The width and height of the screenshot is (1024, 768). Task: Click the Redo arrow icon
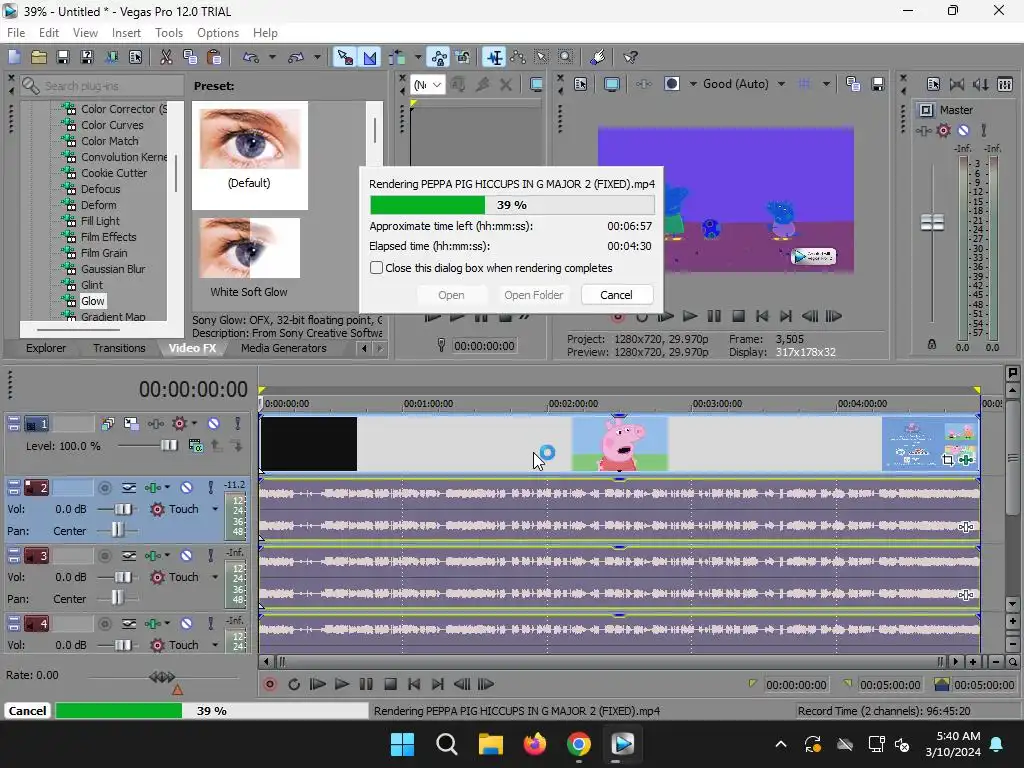[296, 57]
